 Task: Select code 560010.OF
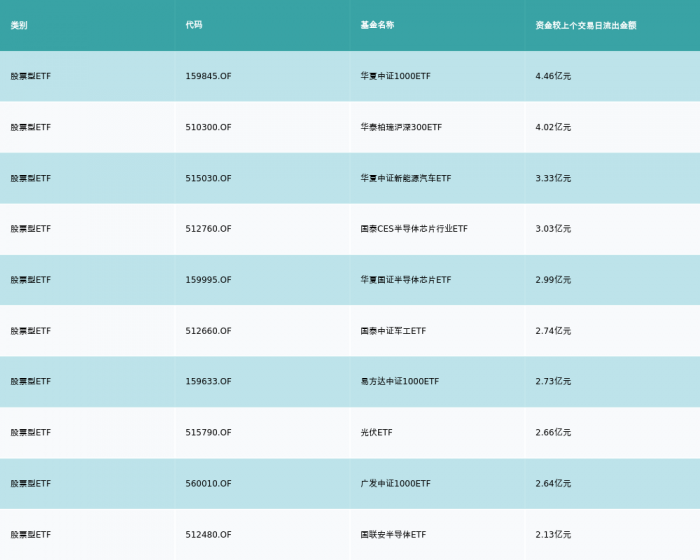pos(208,484)
